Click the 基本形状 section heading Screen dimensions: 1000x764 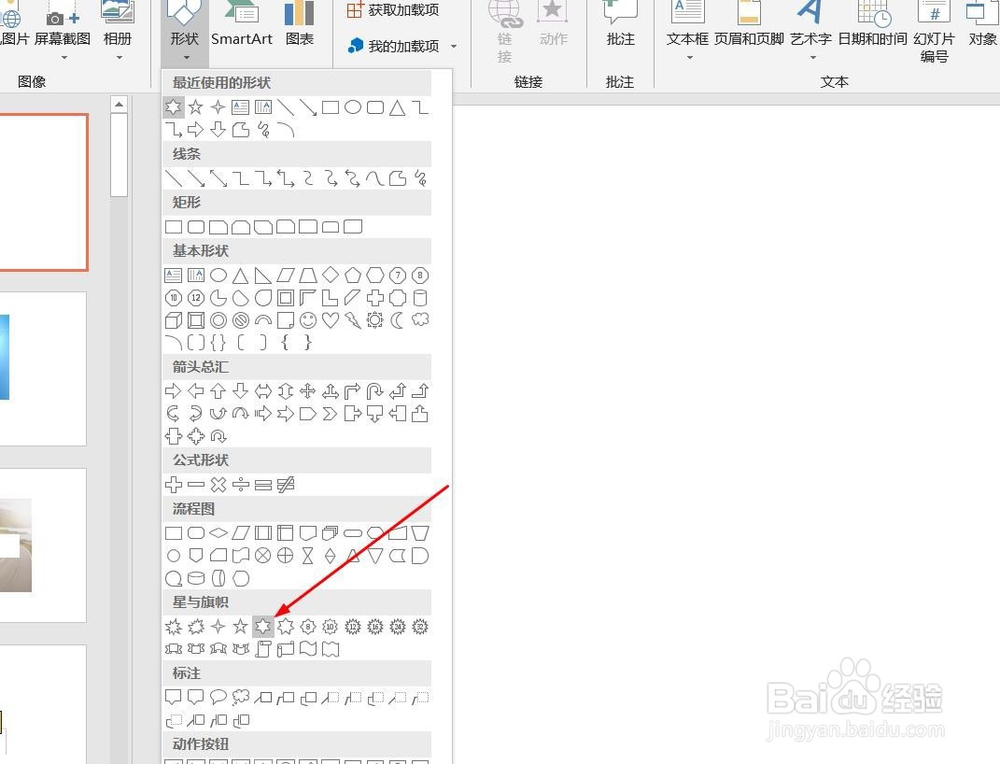pos(200,251)
